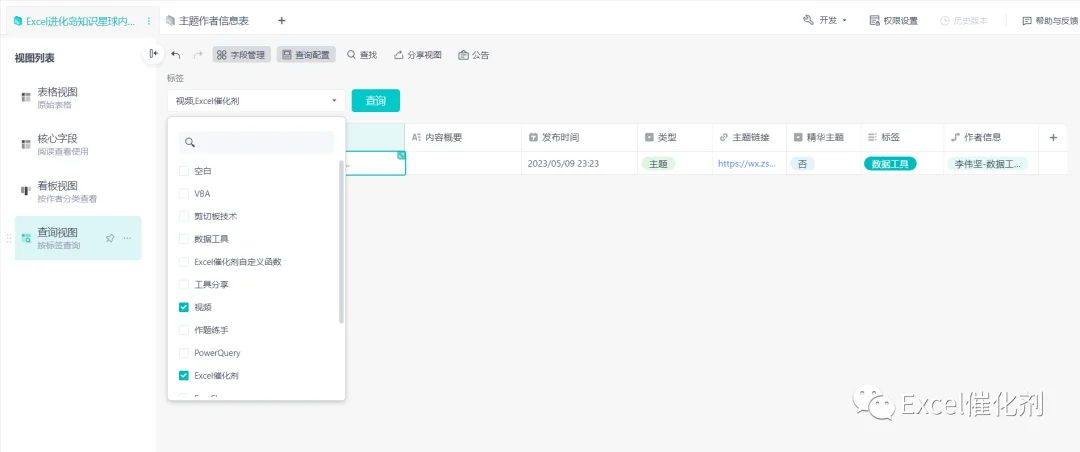The image size is (1080, 452).
Task: Click the 主题链接 column header
Action: 749,138
